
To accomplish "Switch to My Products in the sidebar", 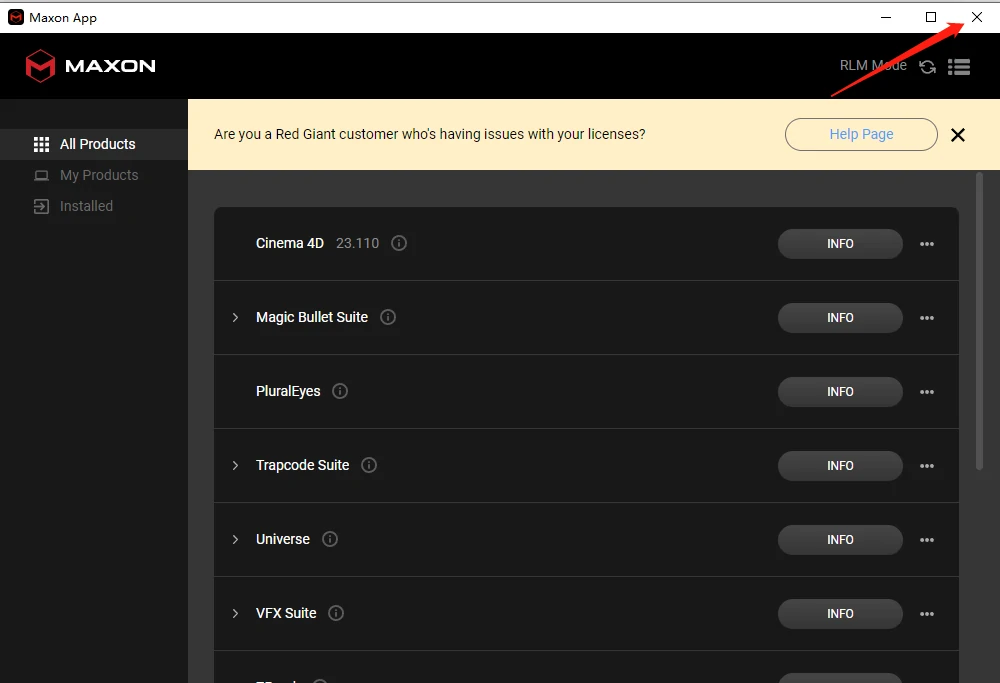I will point(94,175).
